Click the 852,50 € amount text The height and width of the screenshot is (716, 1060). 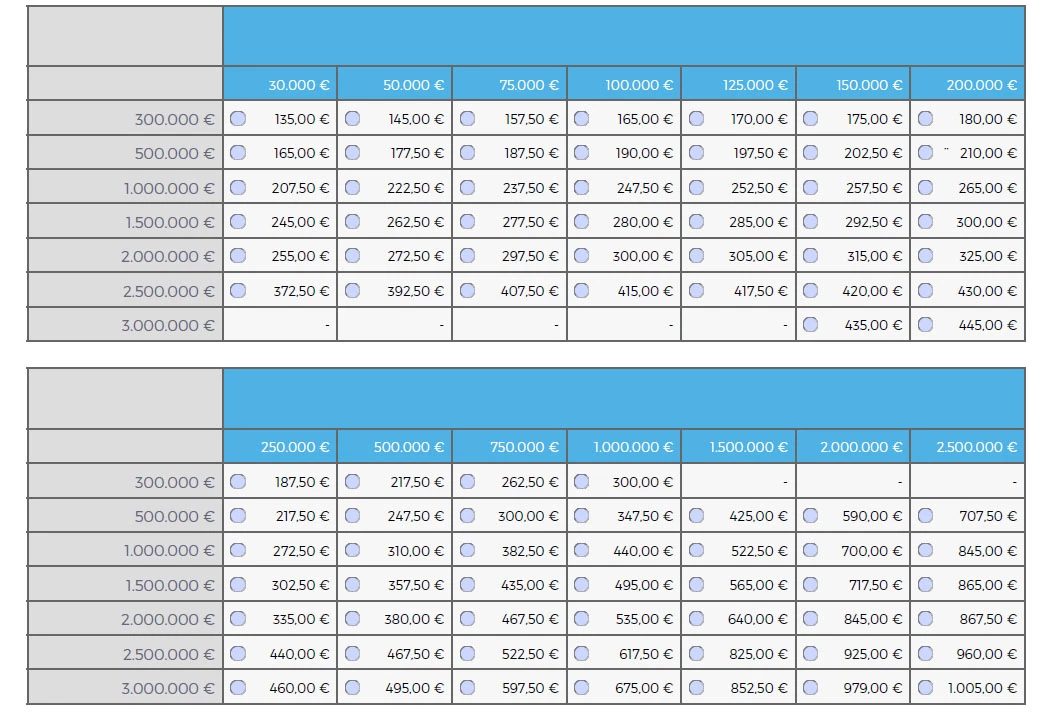759,688
